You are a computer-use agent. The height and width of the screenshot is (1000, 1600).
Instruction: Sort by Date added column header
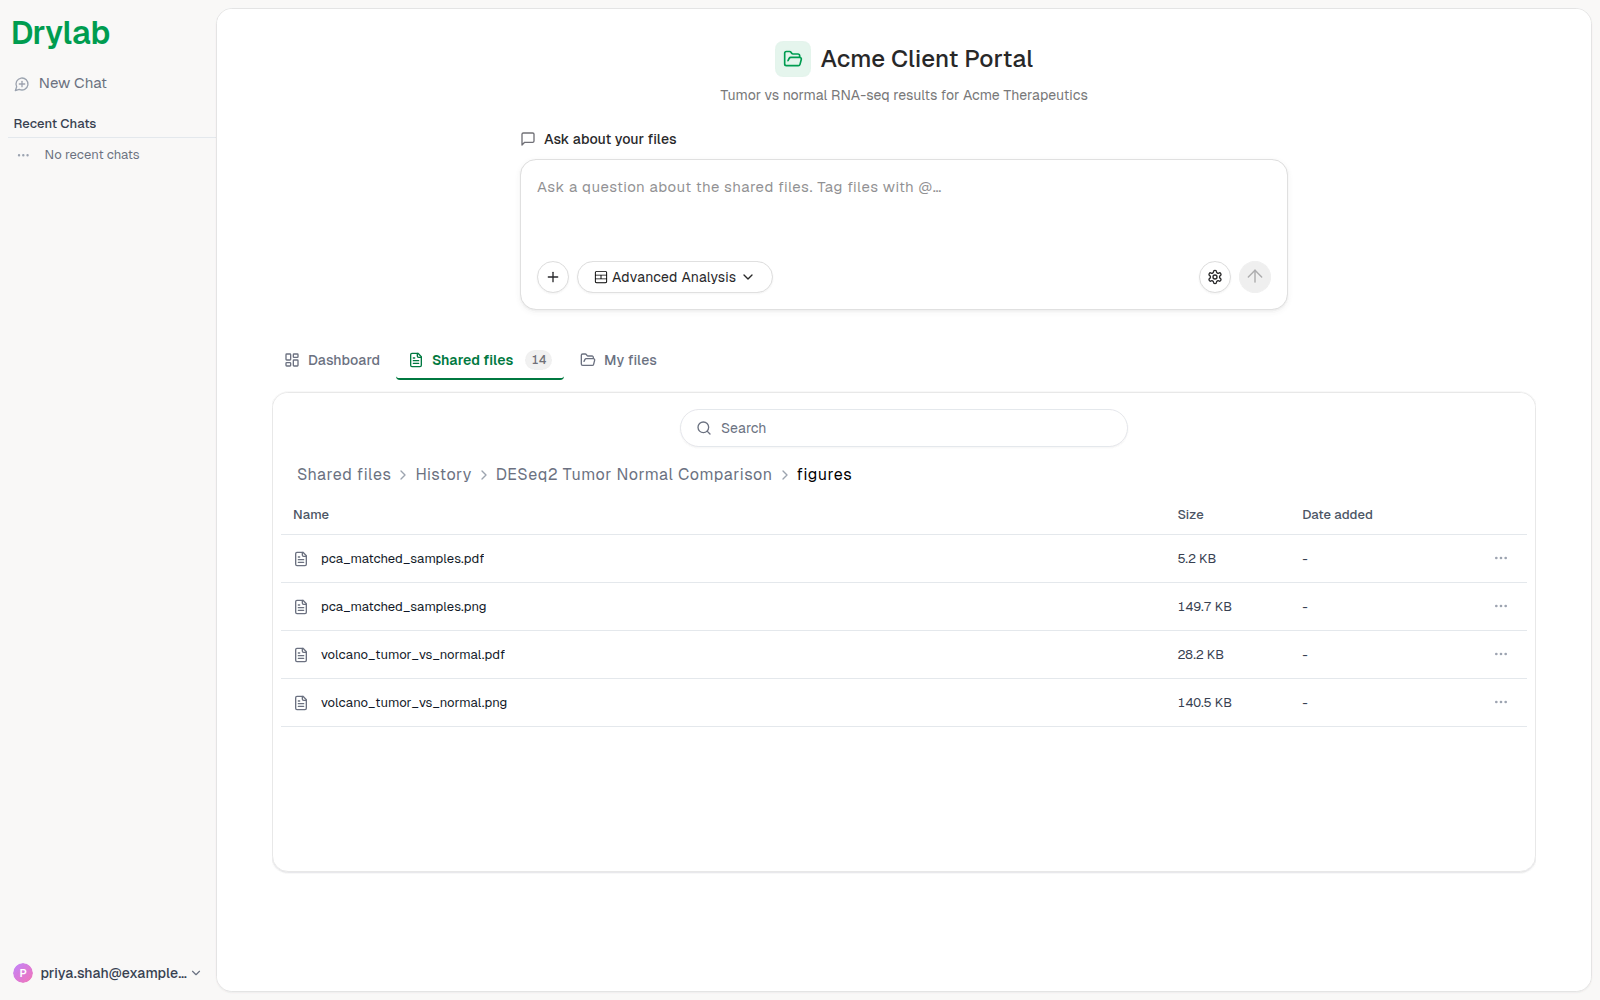pyautogui.click(x=1337, y=515)
